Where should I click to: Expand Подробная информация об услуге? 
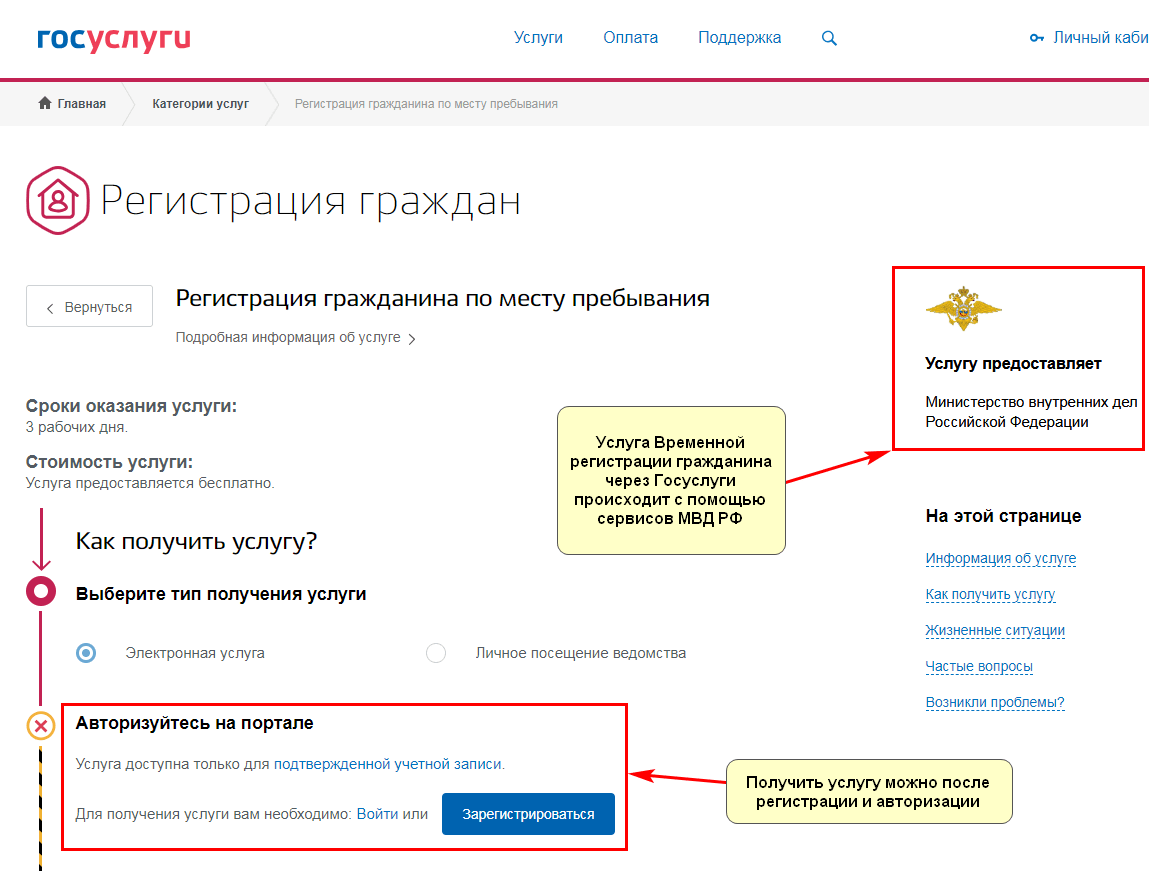[x=295, y=338]
